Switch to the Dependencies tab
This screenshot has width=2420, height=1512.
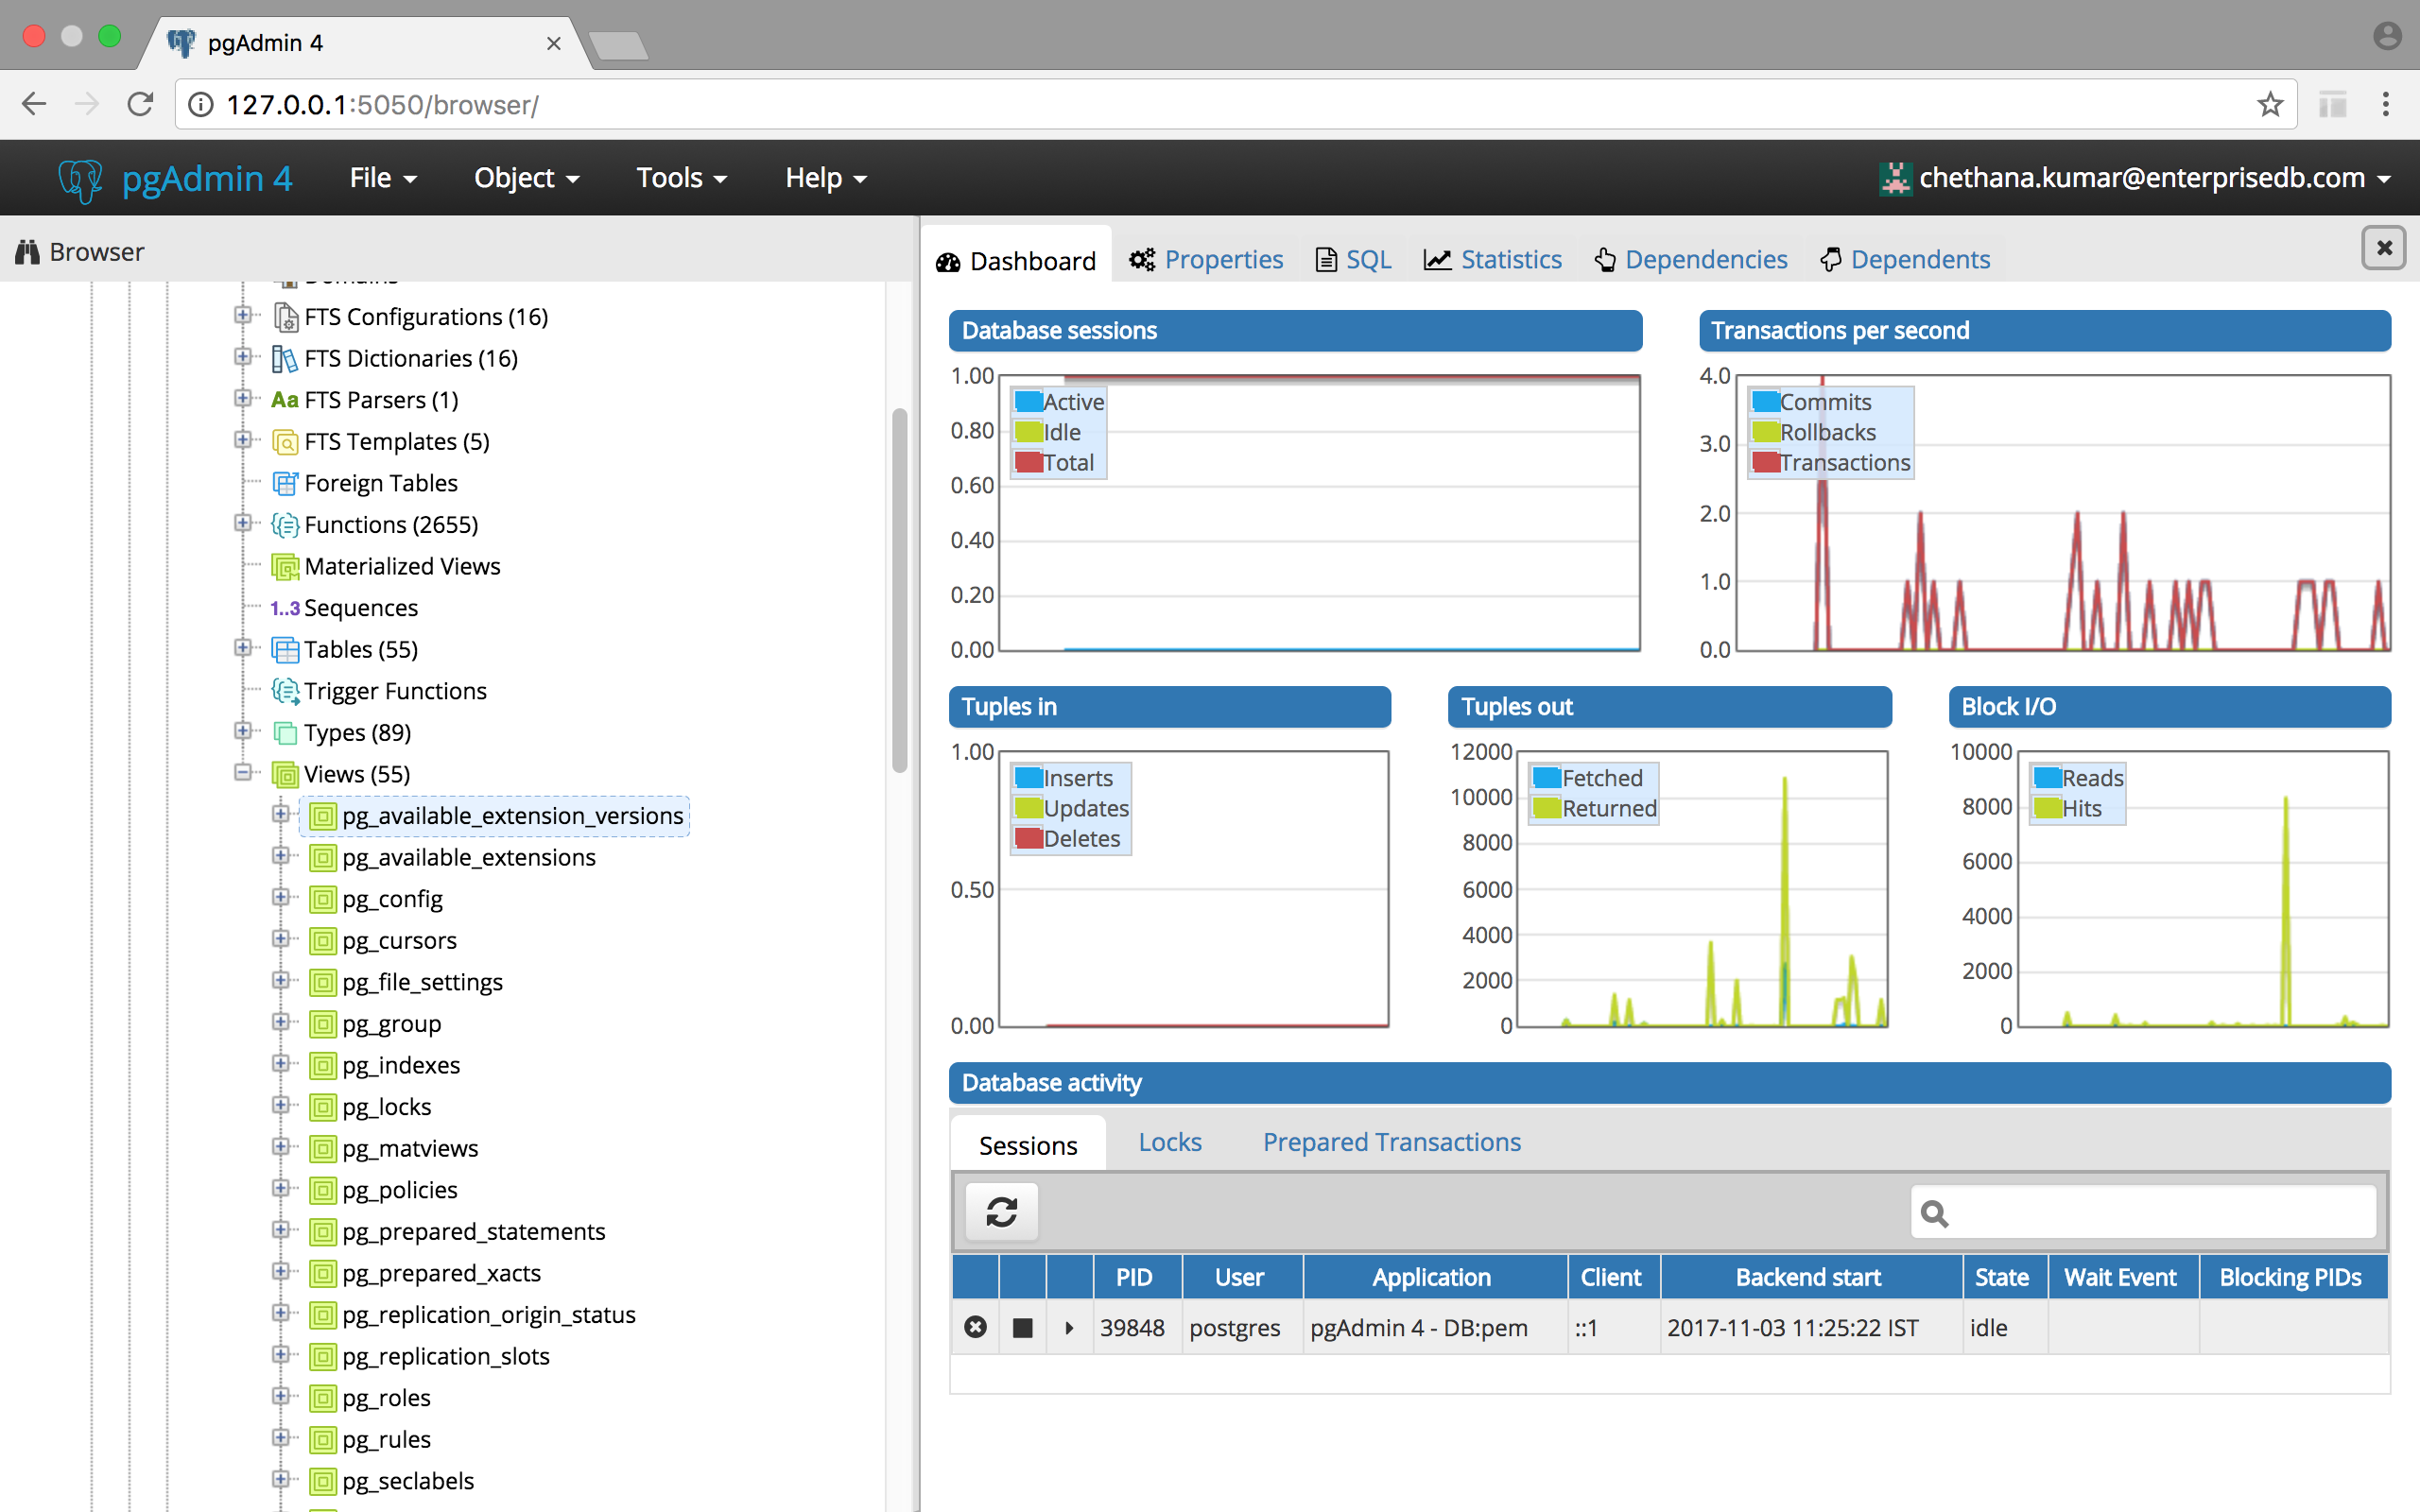pyautogui.click(x=1691, y=260)
